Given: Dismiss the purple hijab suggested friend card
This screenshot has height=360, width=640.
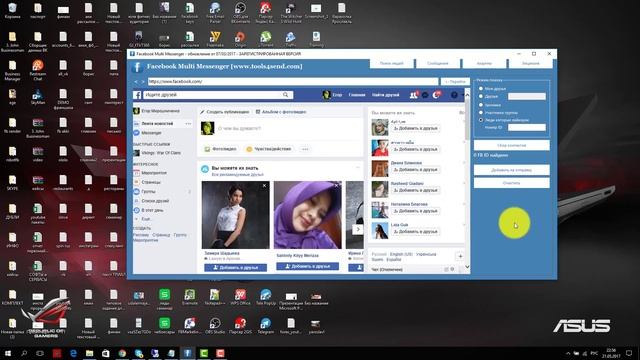Looking at the screenshot, I should (336, 186).
